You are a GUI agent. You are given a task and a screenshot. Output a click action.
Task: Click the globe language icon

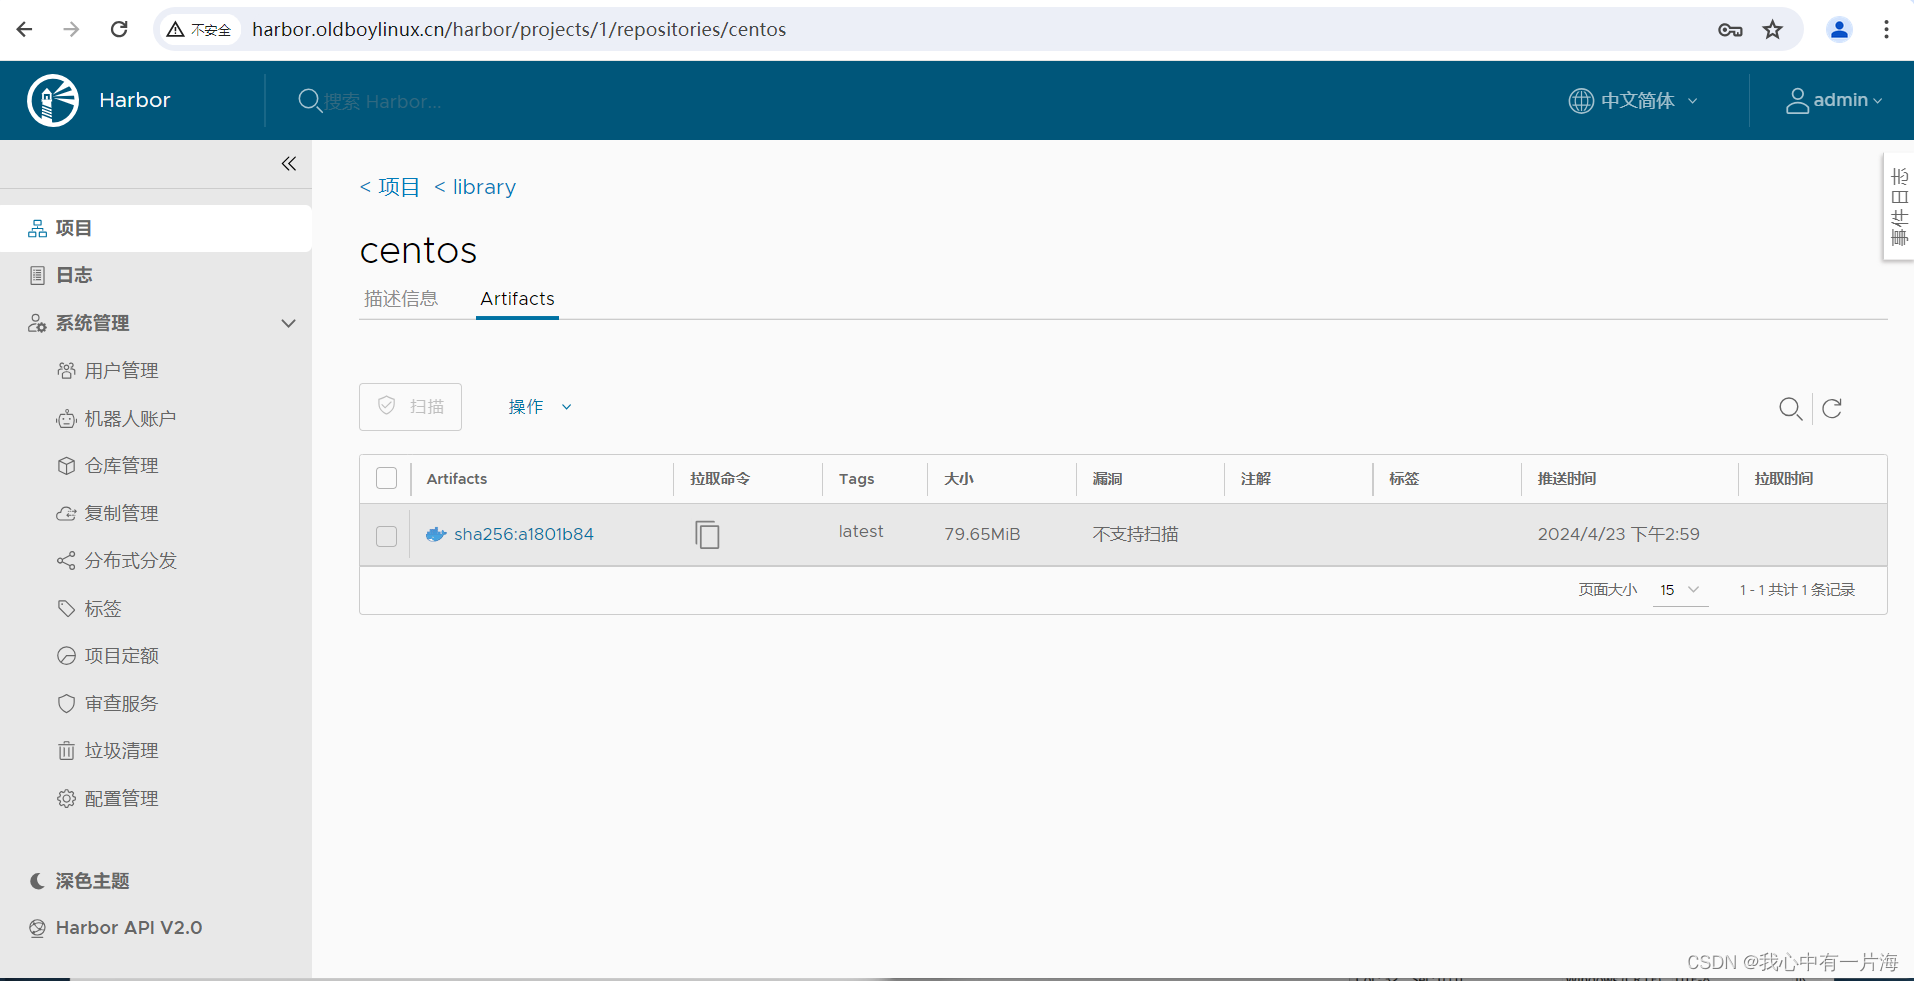pyautogui.click(x=1581, y=101)
